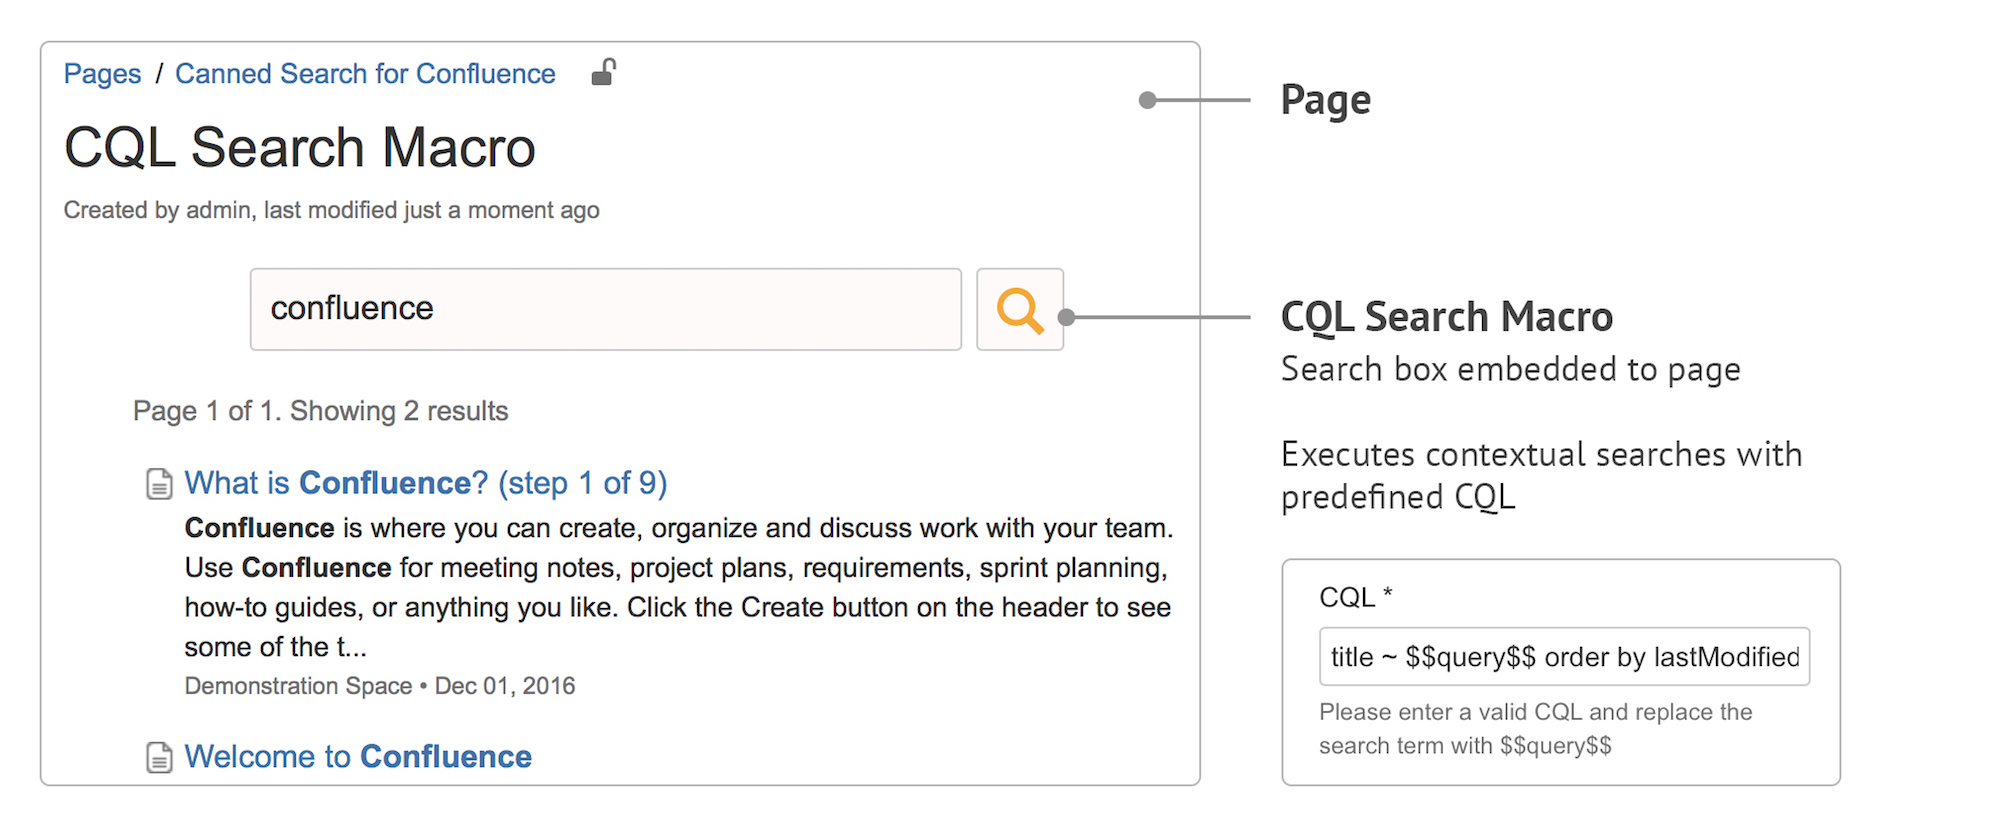Expand the CQL configuration panel
The height and width of the screenshot is (827, 2000).
point(1560,672)
